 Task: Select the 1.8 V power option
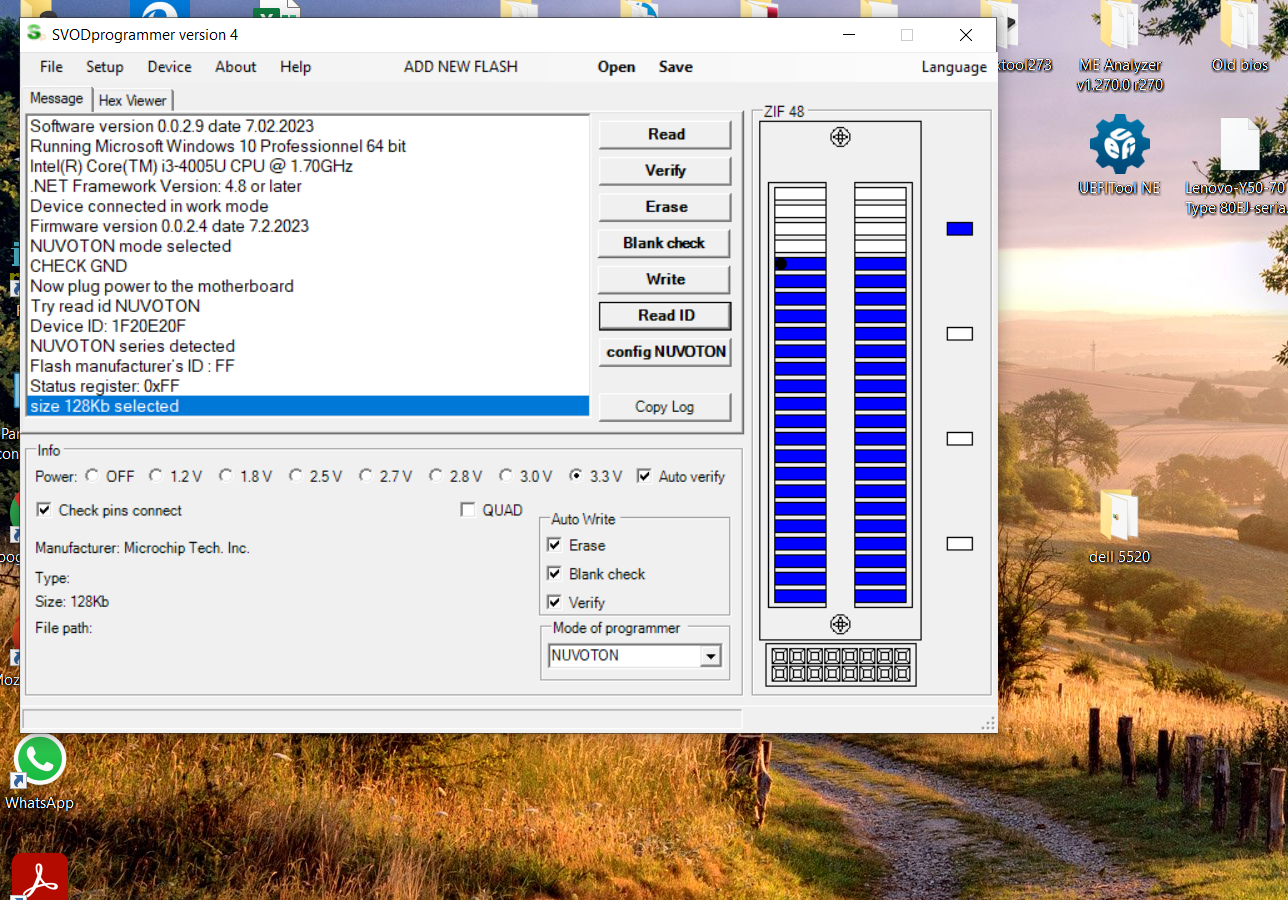point(226,476)
